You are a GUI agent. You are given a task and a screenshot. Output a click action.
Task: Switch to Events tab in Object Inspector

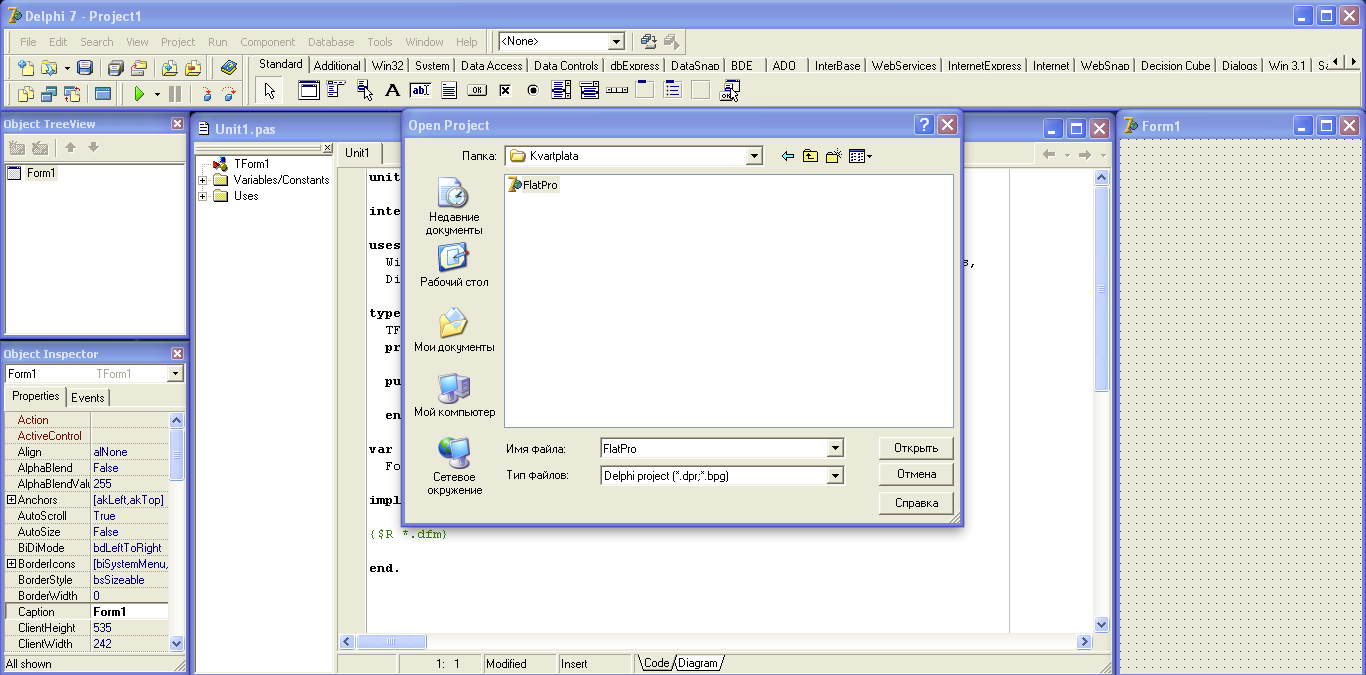[88, 398]
